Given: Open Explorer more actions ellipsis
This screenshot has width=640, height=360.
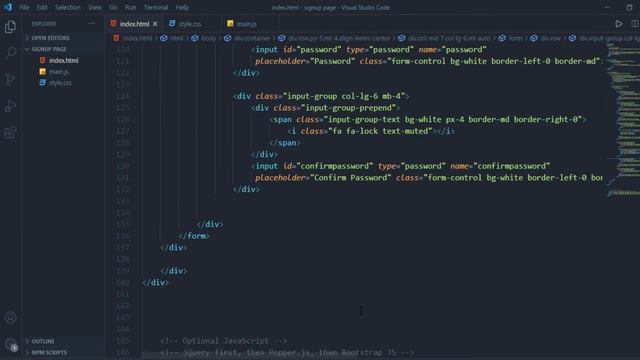Looking at the screenshot, I should 91,24.
